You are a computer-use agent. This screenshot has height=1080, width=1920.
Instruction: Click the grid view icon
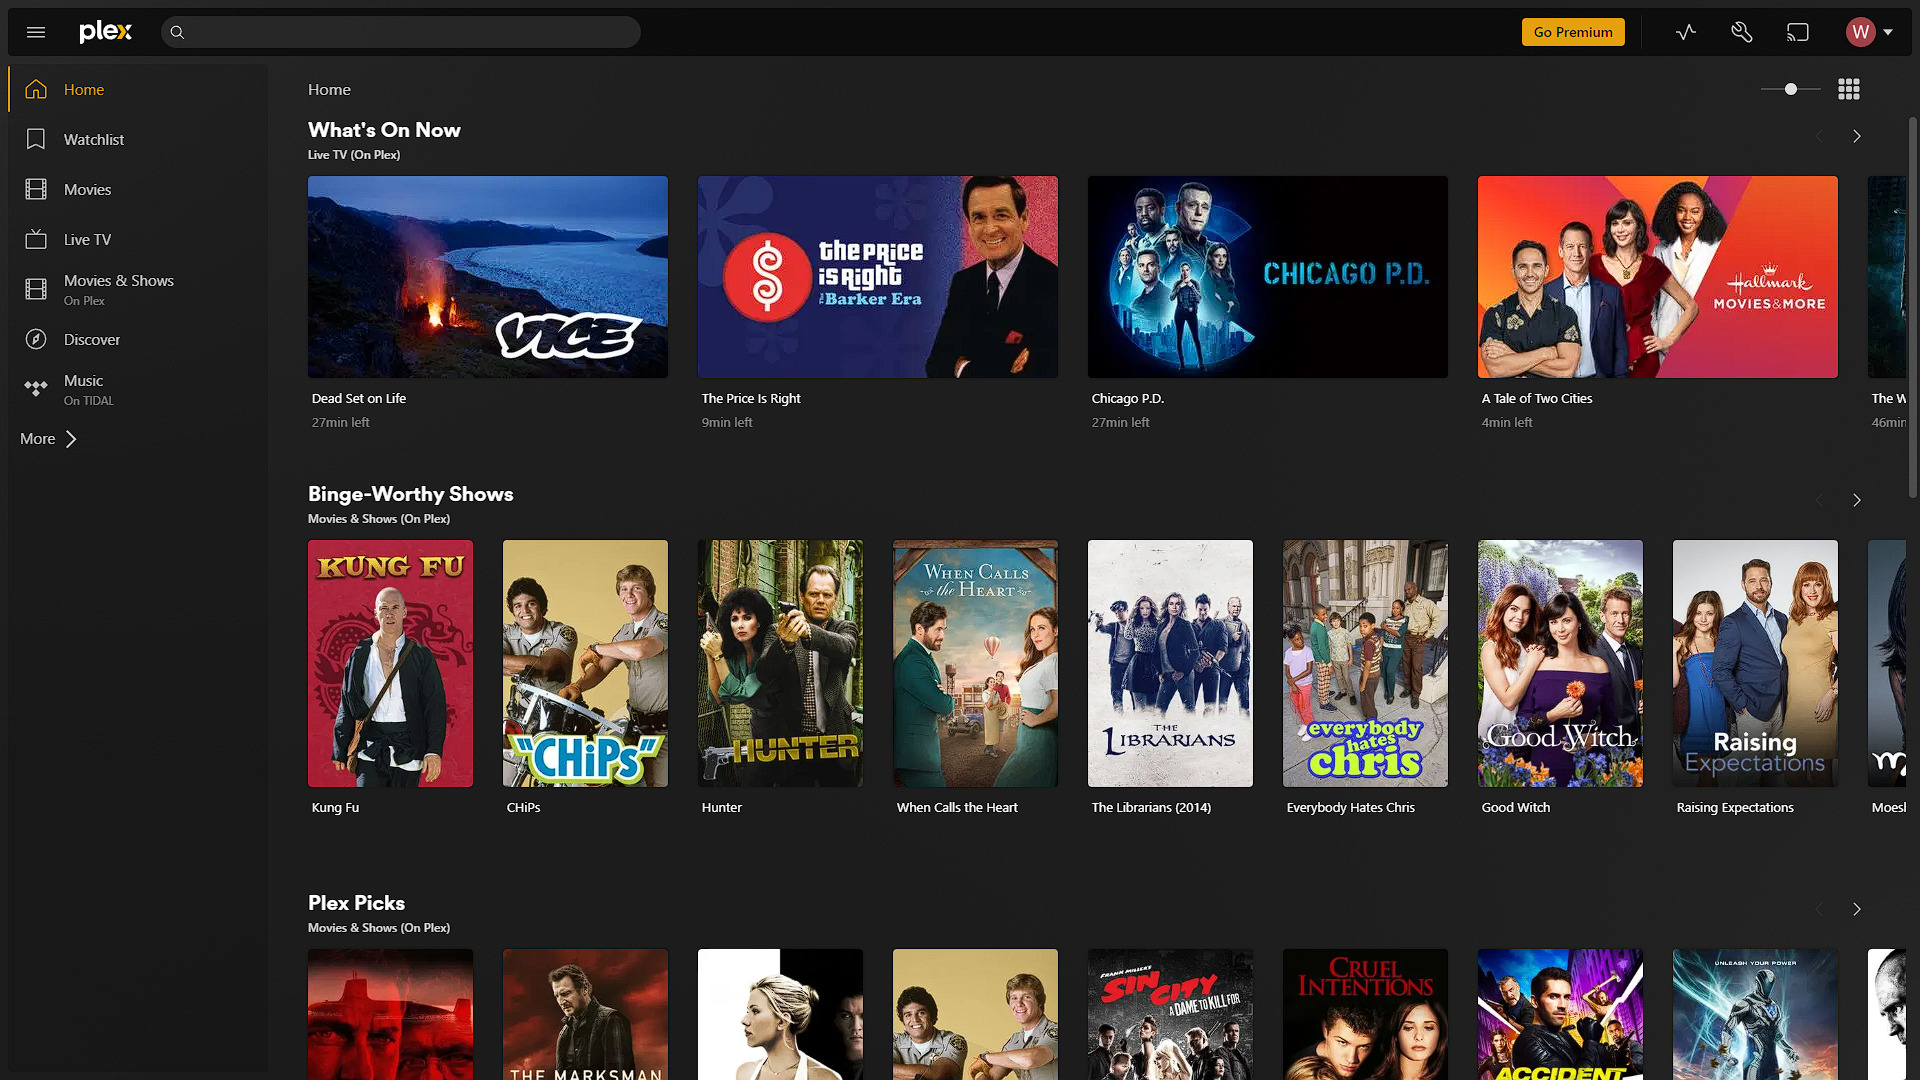point(1849,89)
